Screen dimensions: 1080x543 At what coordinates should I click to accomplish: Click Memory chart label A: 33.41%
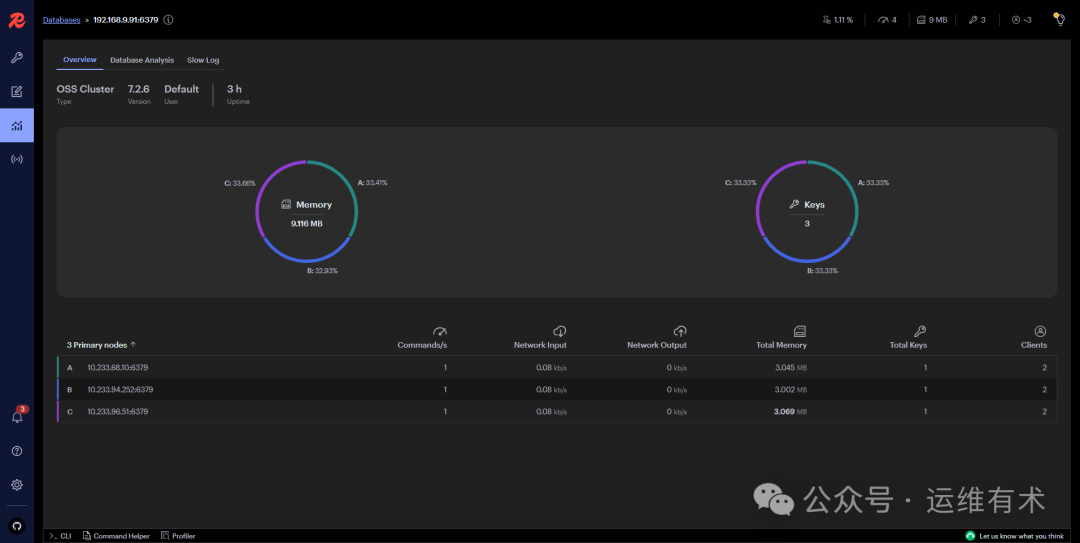point(372,183)
